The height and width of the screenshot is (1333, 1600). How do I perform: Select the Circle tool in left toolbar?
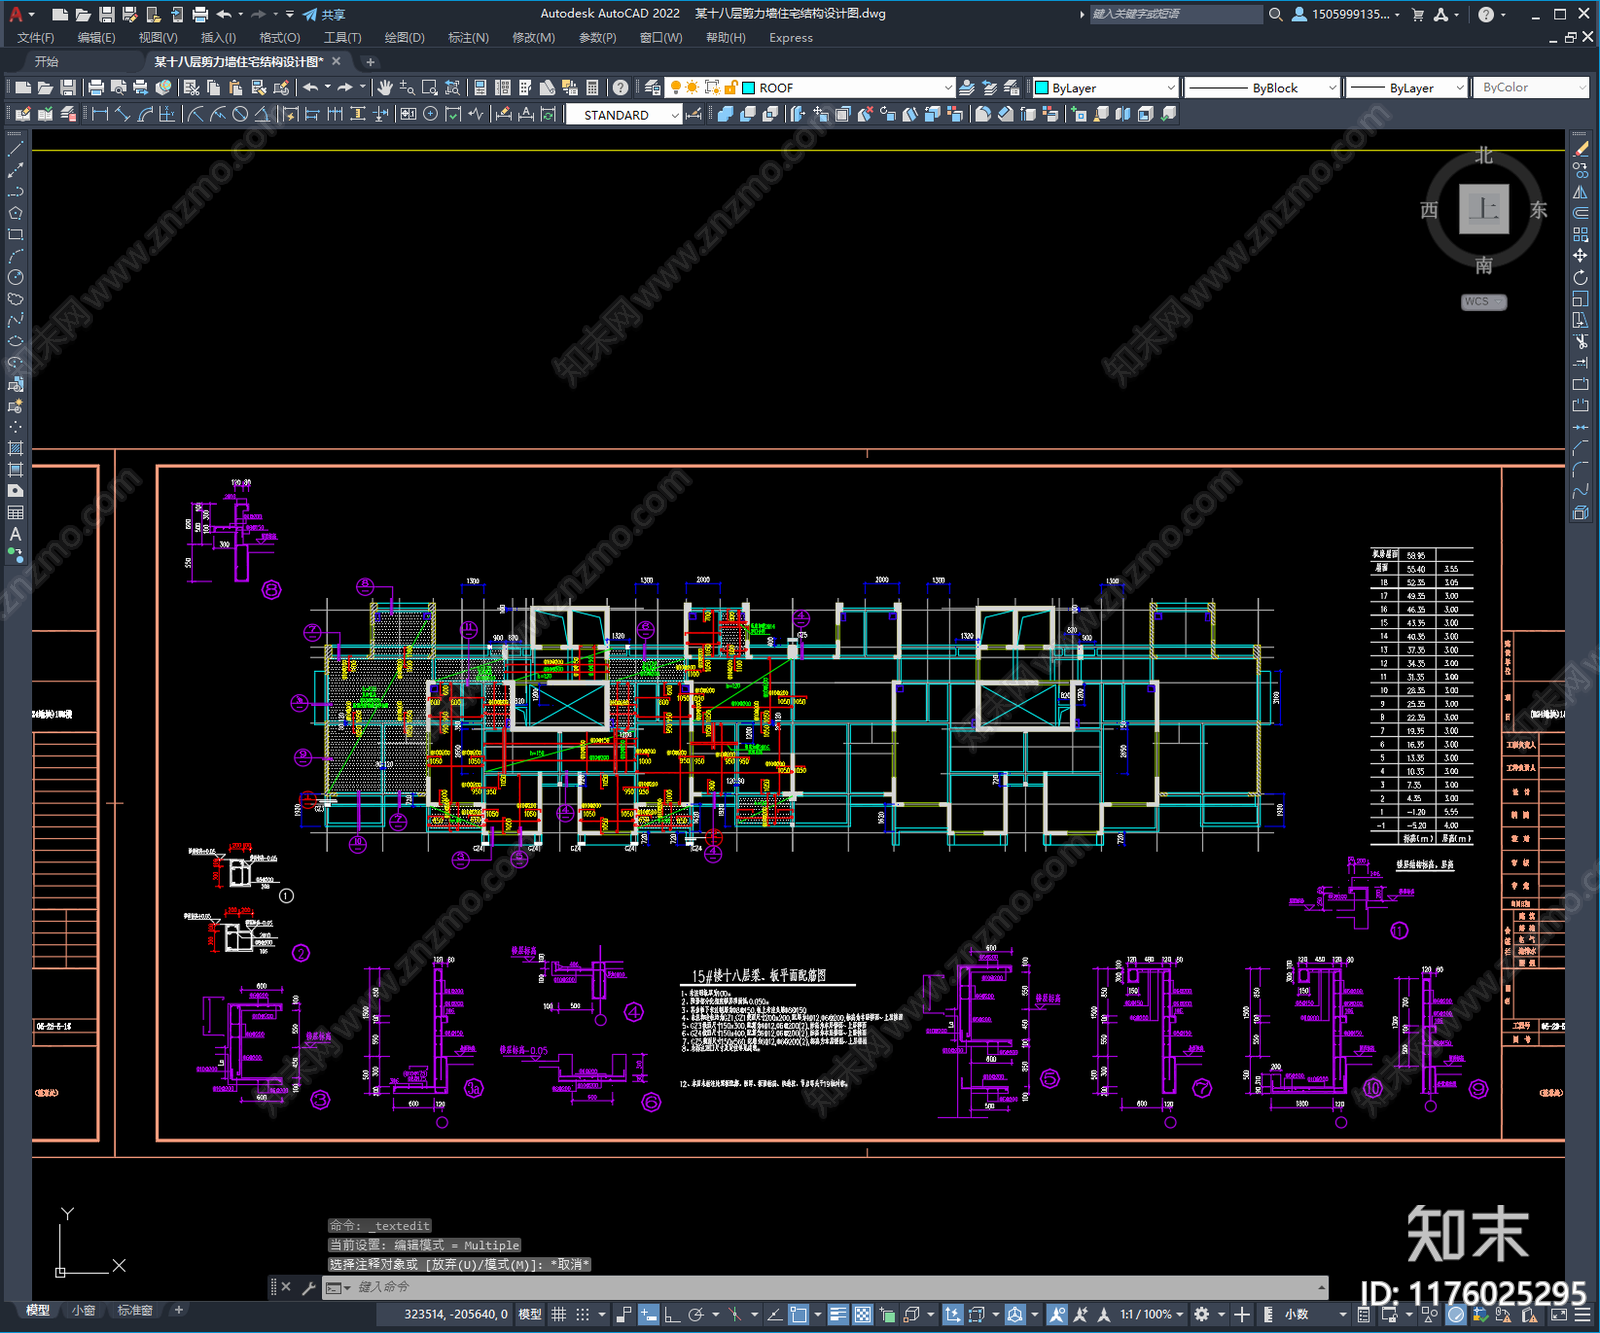pyautogui.click(x=15, y=277)
